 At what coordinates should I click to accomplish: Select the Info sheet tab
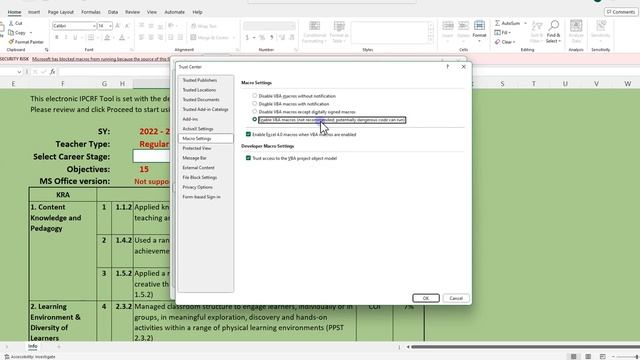33,346
